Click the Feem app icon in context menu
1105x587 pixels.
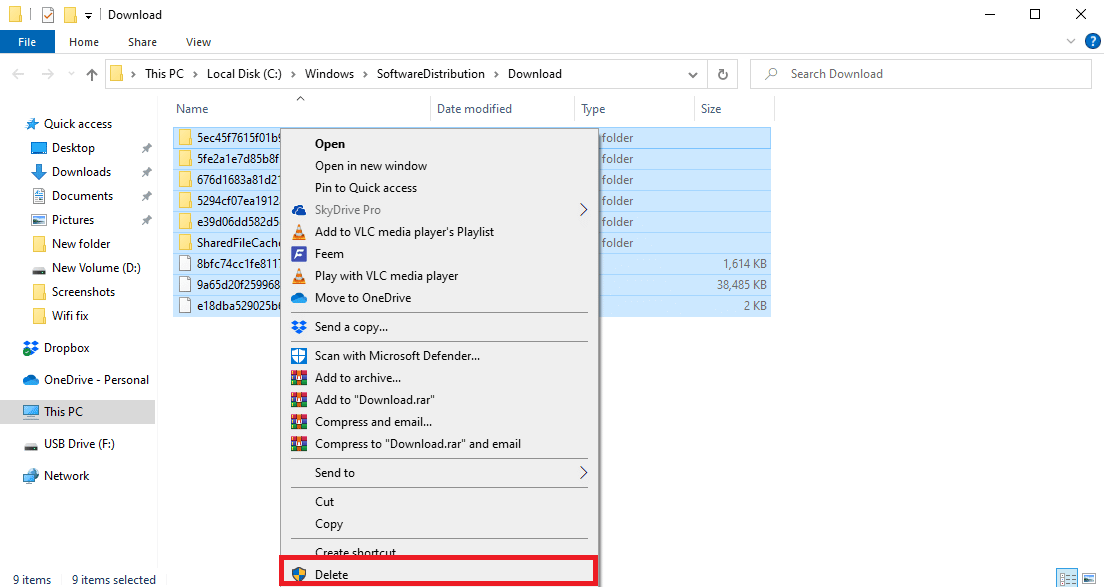tap(298, 254)
